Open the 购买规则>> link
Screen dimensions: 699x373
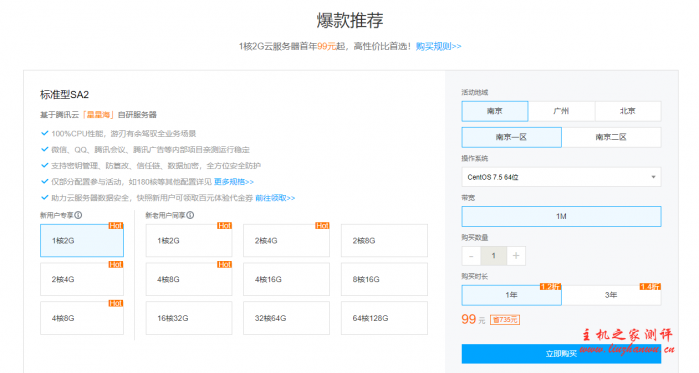point(438,46)
